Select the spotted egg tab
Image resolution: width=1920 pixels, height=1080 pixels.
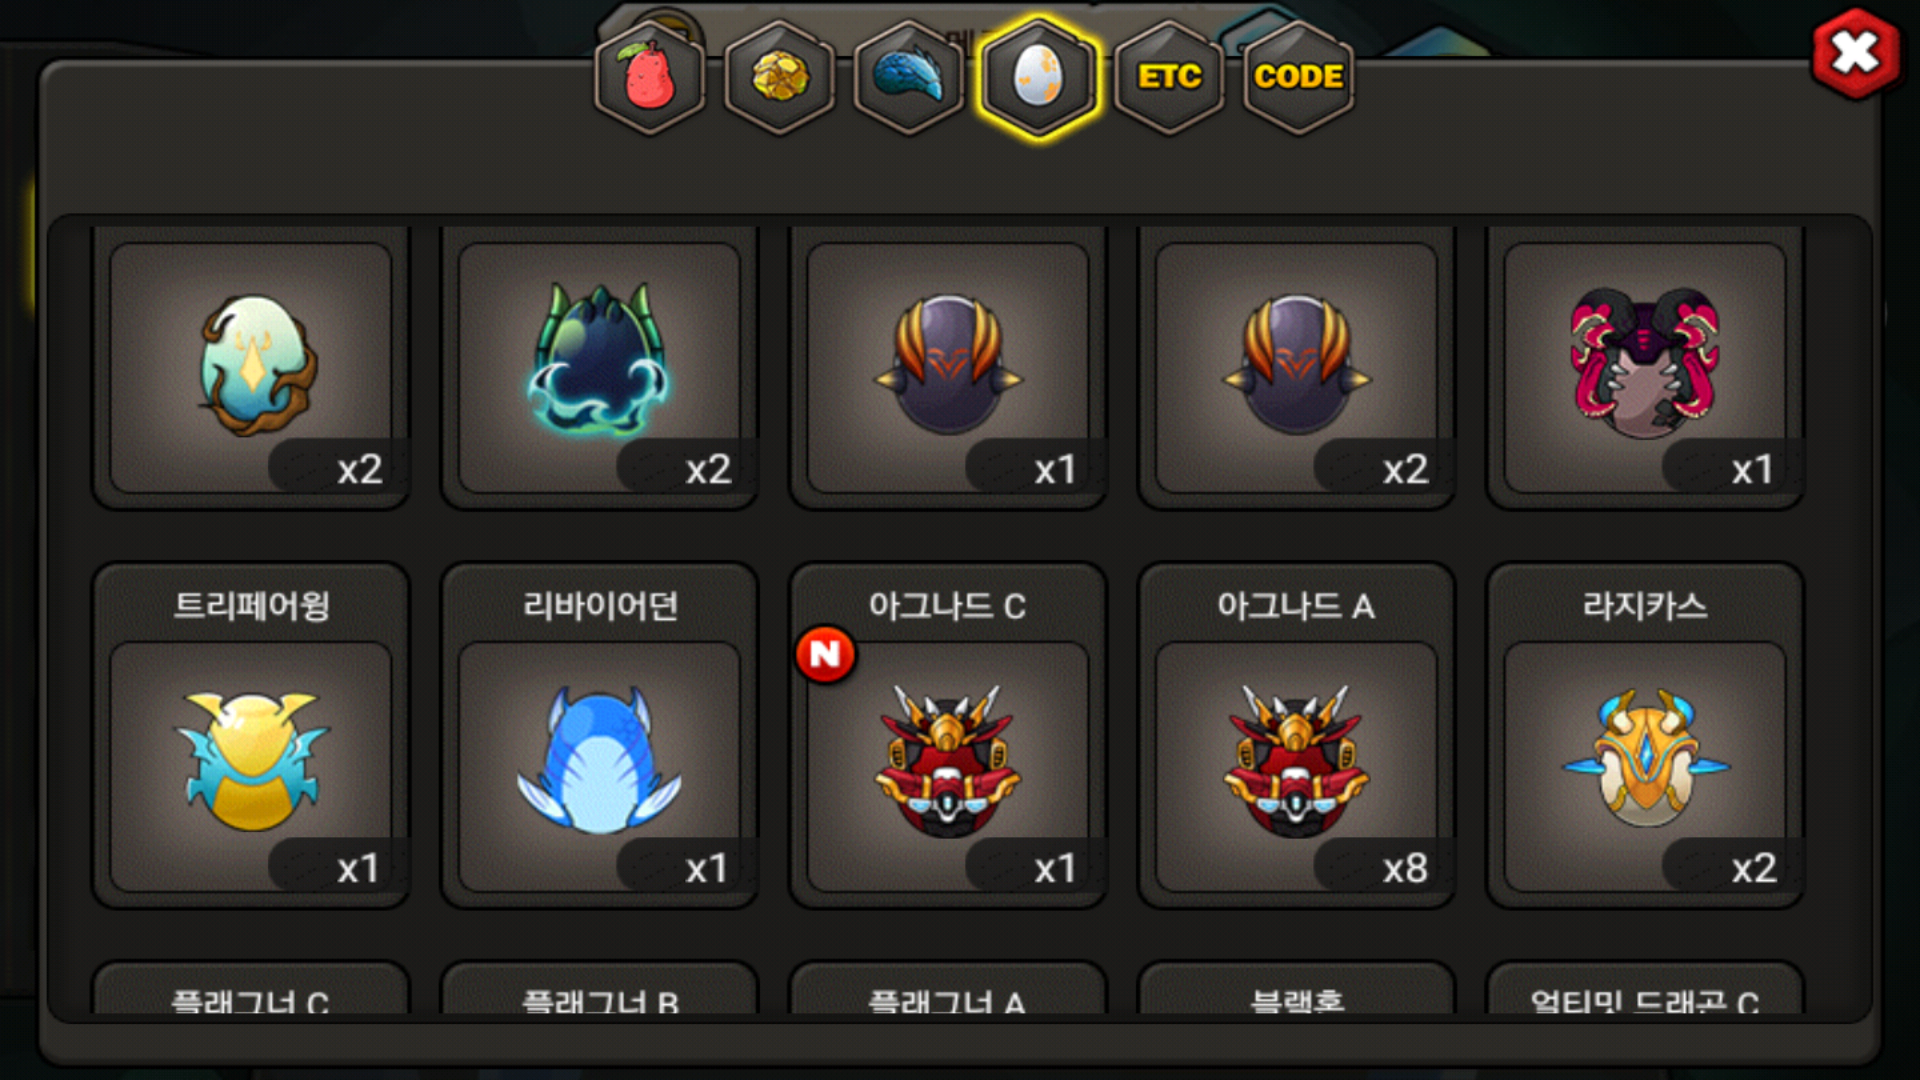[1039, 77]
